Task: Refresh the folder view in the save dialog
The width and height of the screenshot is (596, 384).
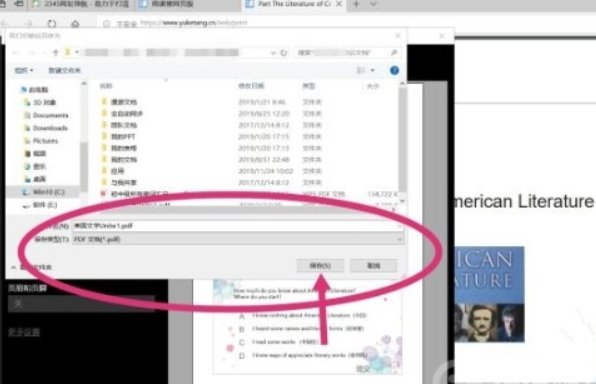Action: (284, 53)
